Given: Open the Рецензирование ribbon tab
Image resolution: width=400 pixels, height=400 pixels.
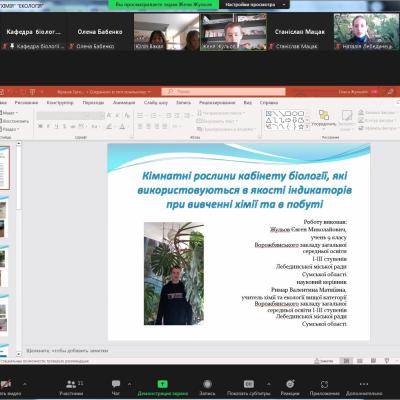Looking at the screenshot, I should click(217, 103).
